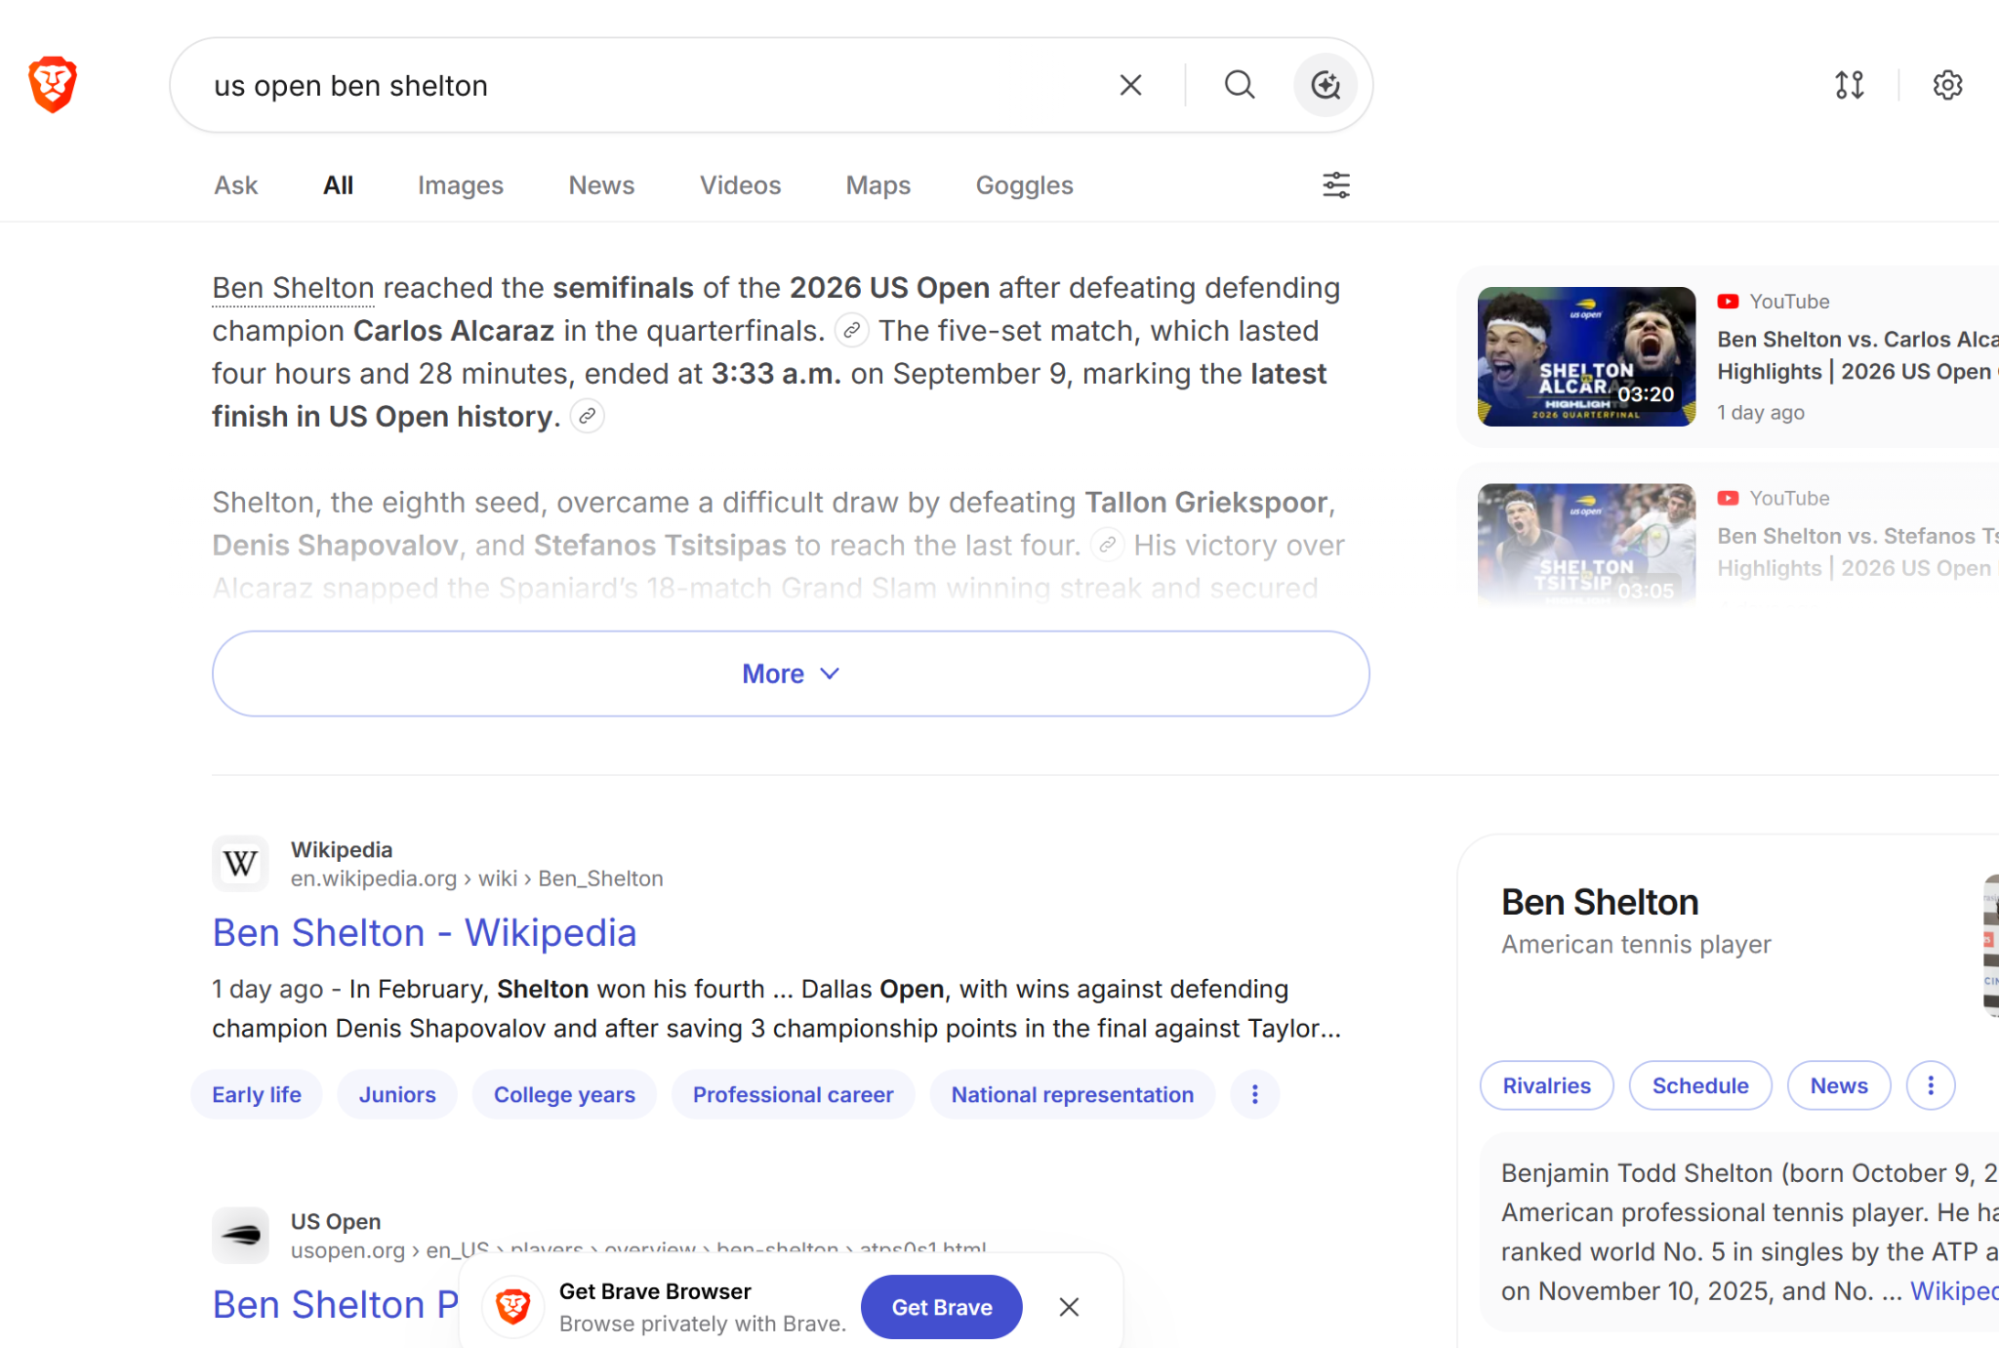Switch to the News tab
Viewport: 1999px width, 1348px height.
(601, 185)
